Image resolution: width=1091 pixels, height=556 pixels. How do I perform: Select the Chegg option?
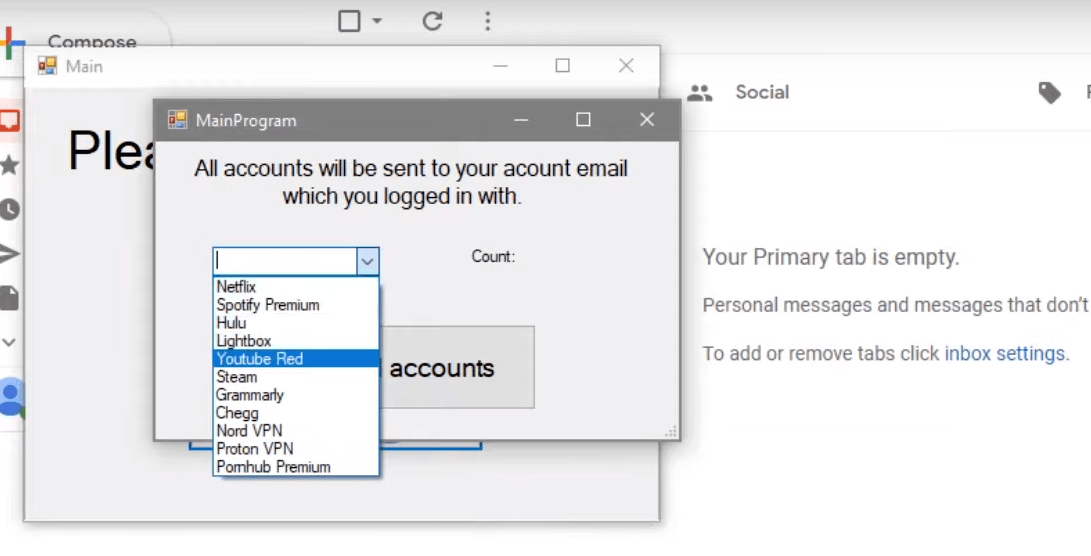tap(296, 413)
